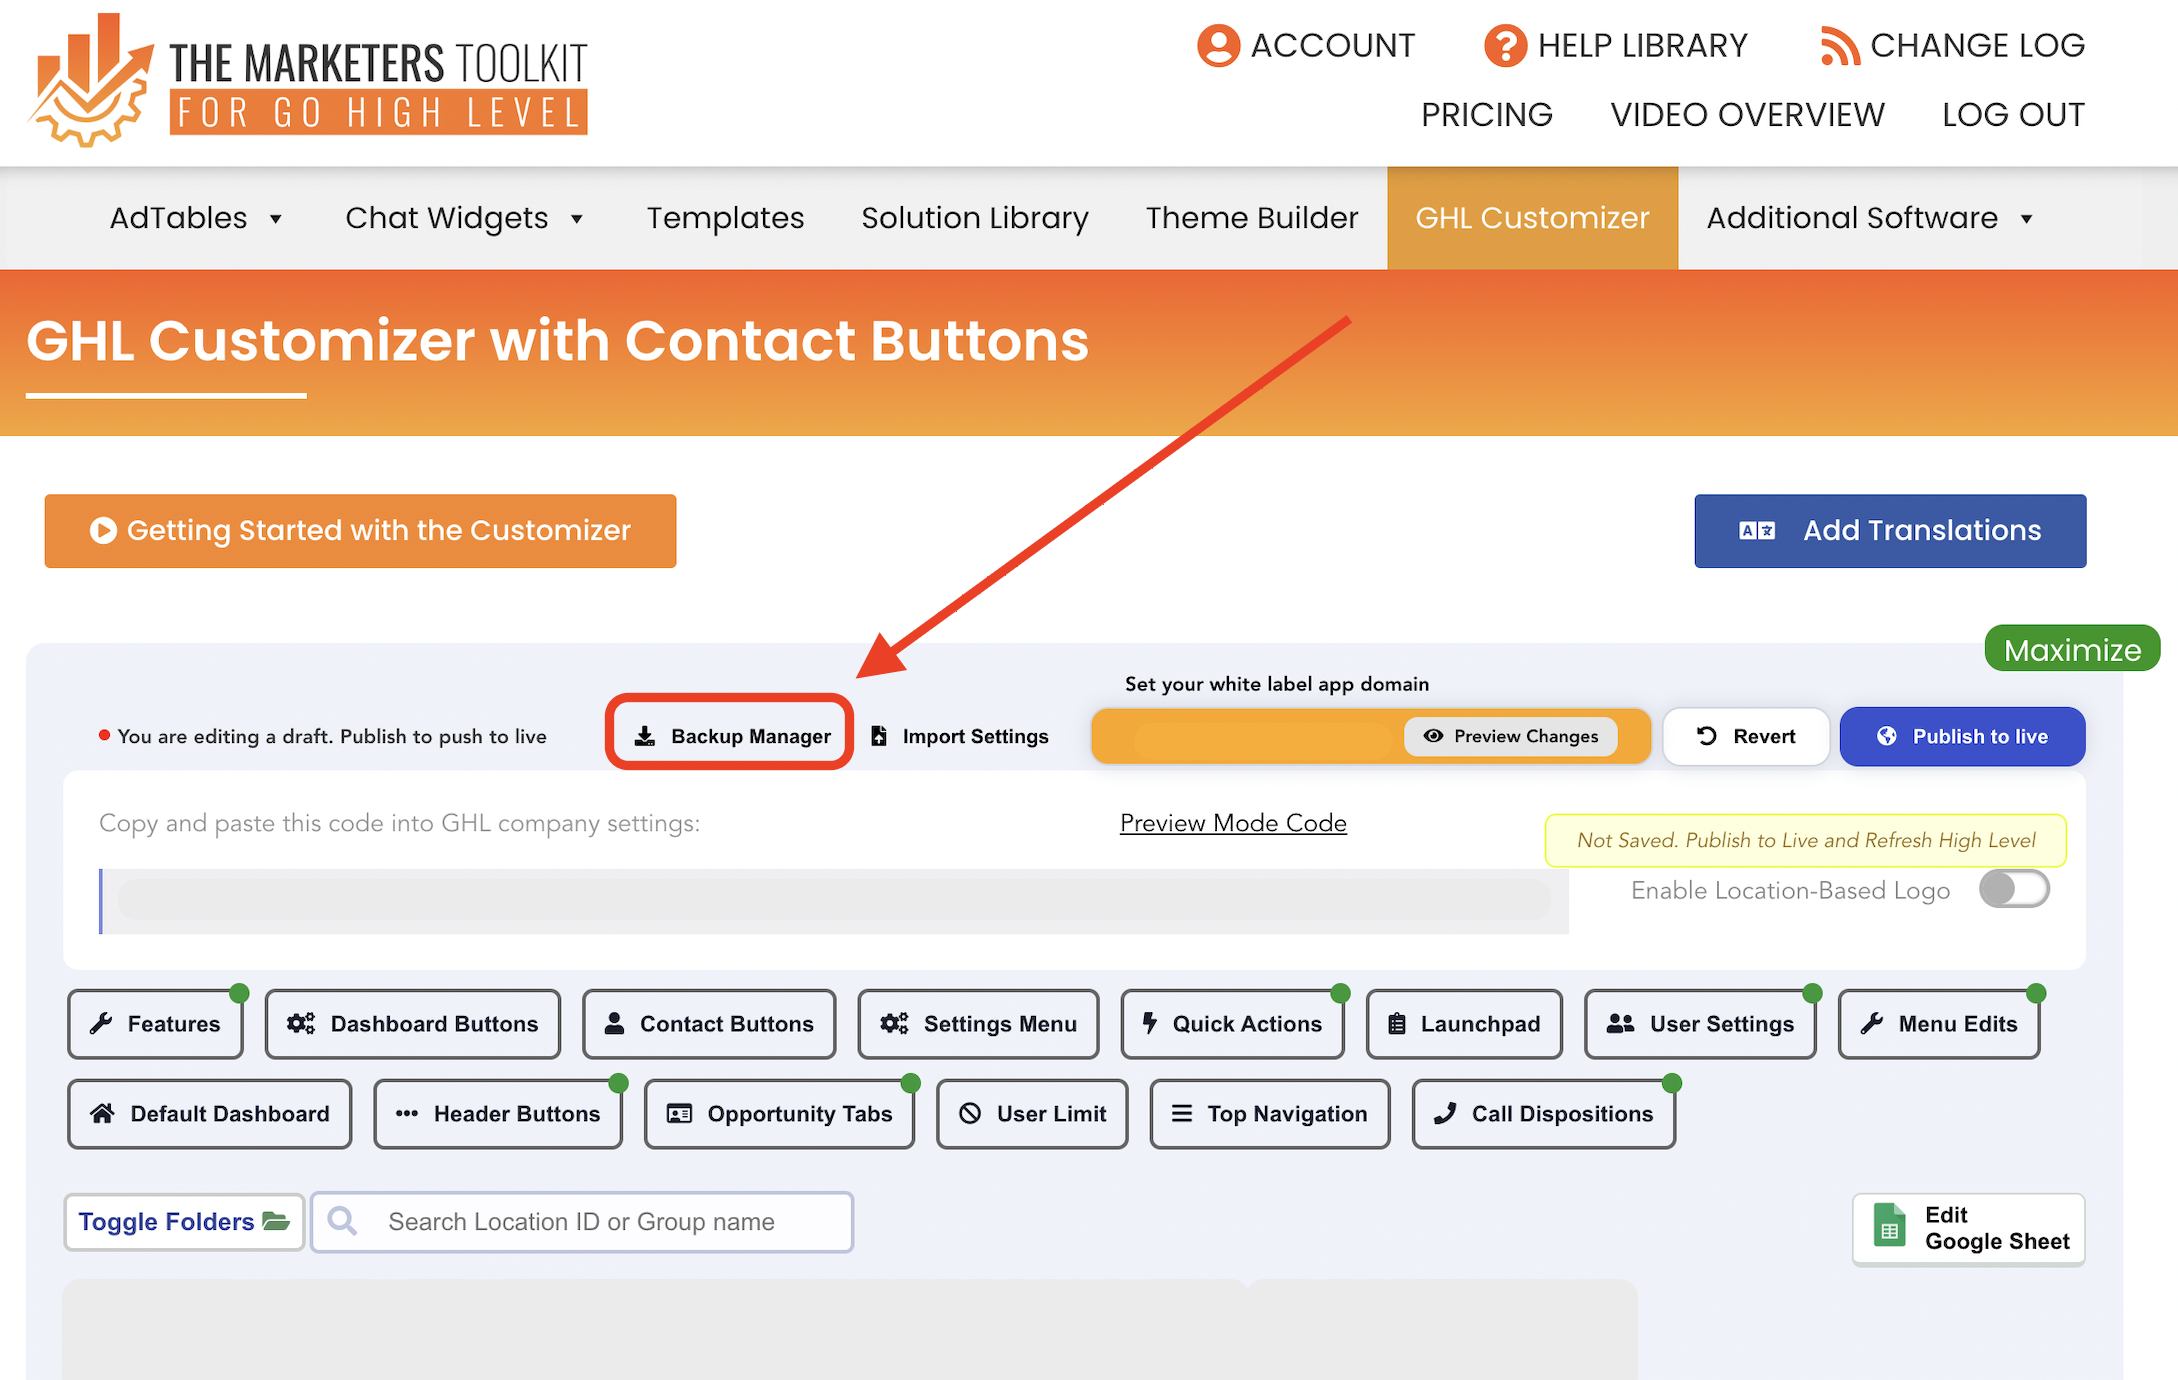Click the play icon on Getting Started button
The height and width of the screenshot is (1380, 2178).
(x=103, y=530)
